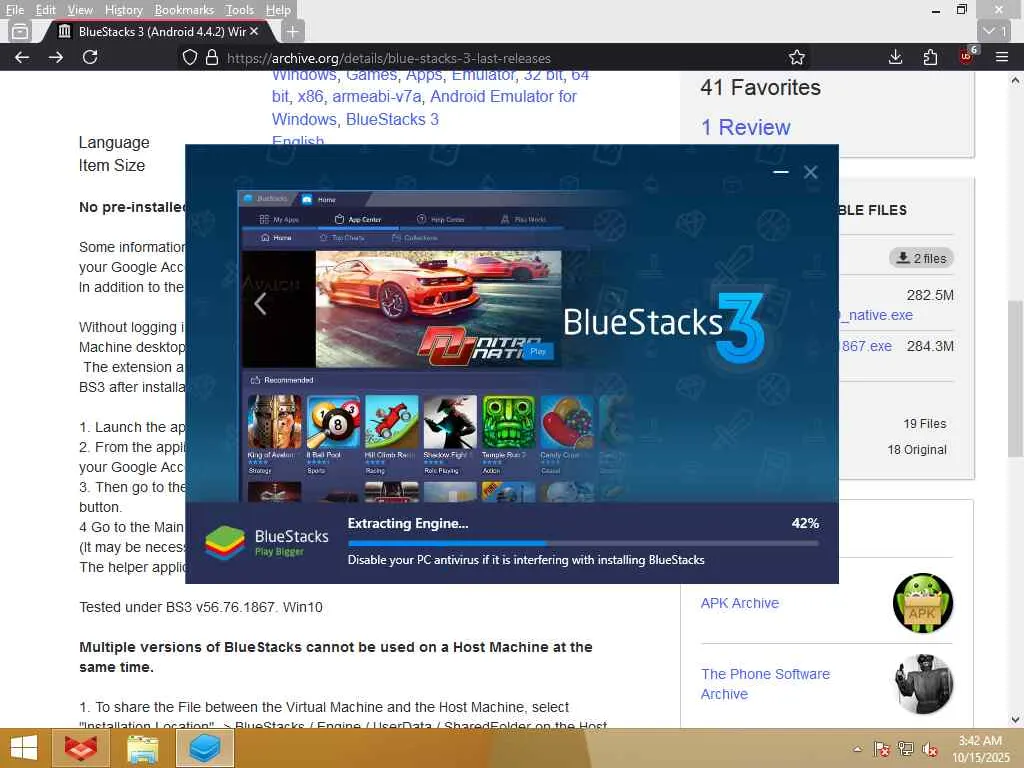Click the page vertical scrollbar thumb

(x=1015, y=379)
